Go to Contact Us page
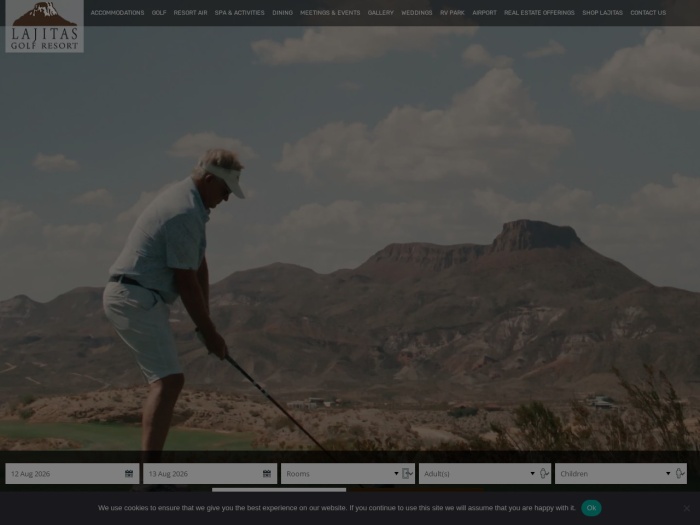The image size is (700, 525). click(648, 13)
